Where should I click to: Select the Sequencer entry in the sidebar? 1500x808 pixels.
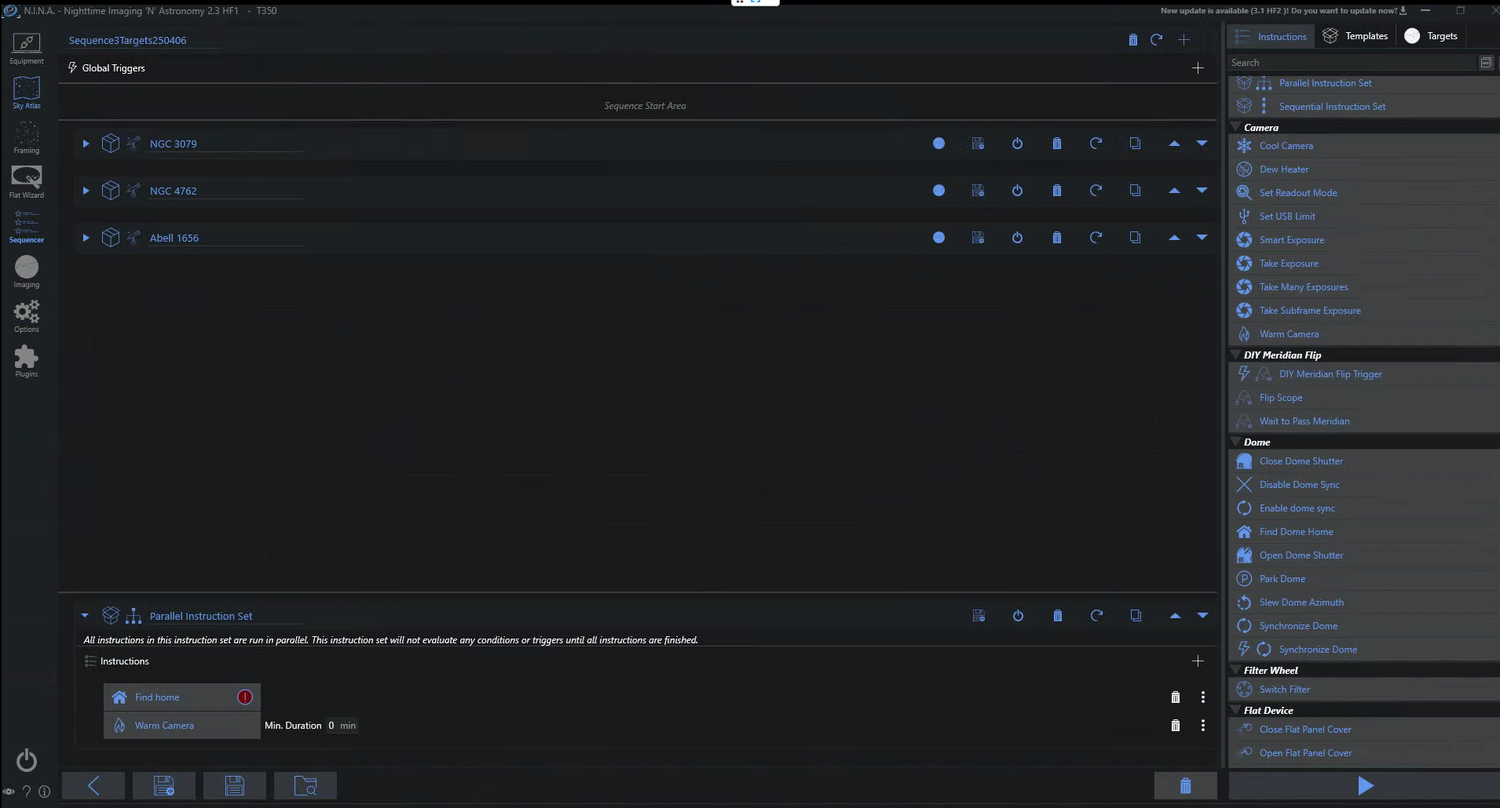(26, 227)
